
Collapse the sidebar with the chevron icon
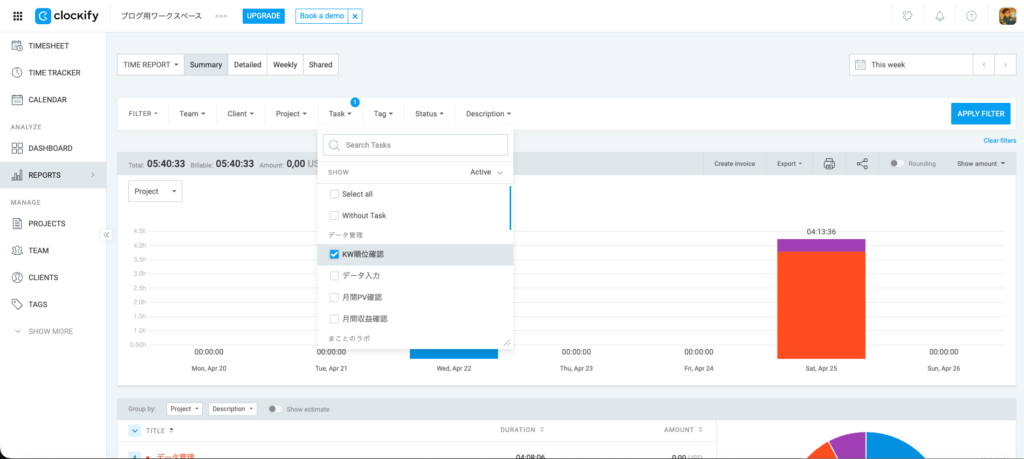pos(106,235)
